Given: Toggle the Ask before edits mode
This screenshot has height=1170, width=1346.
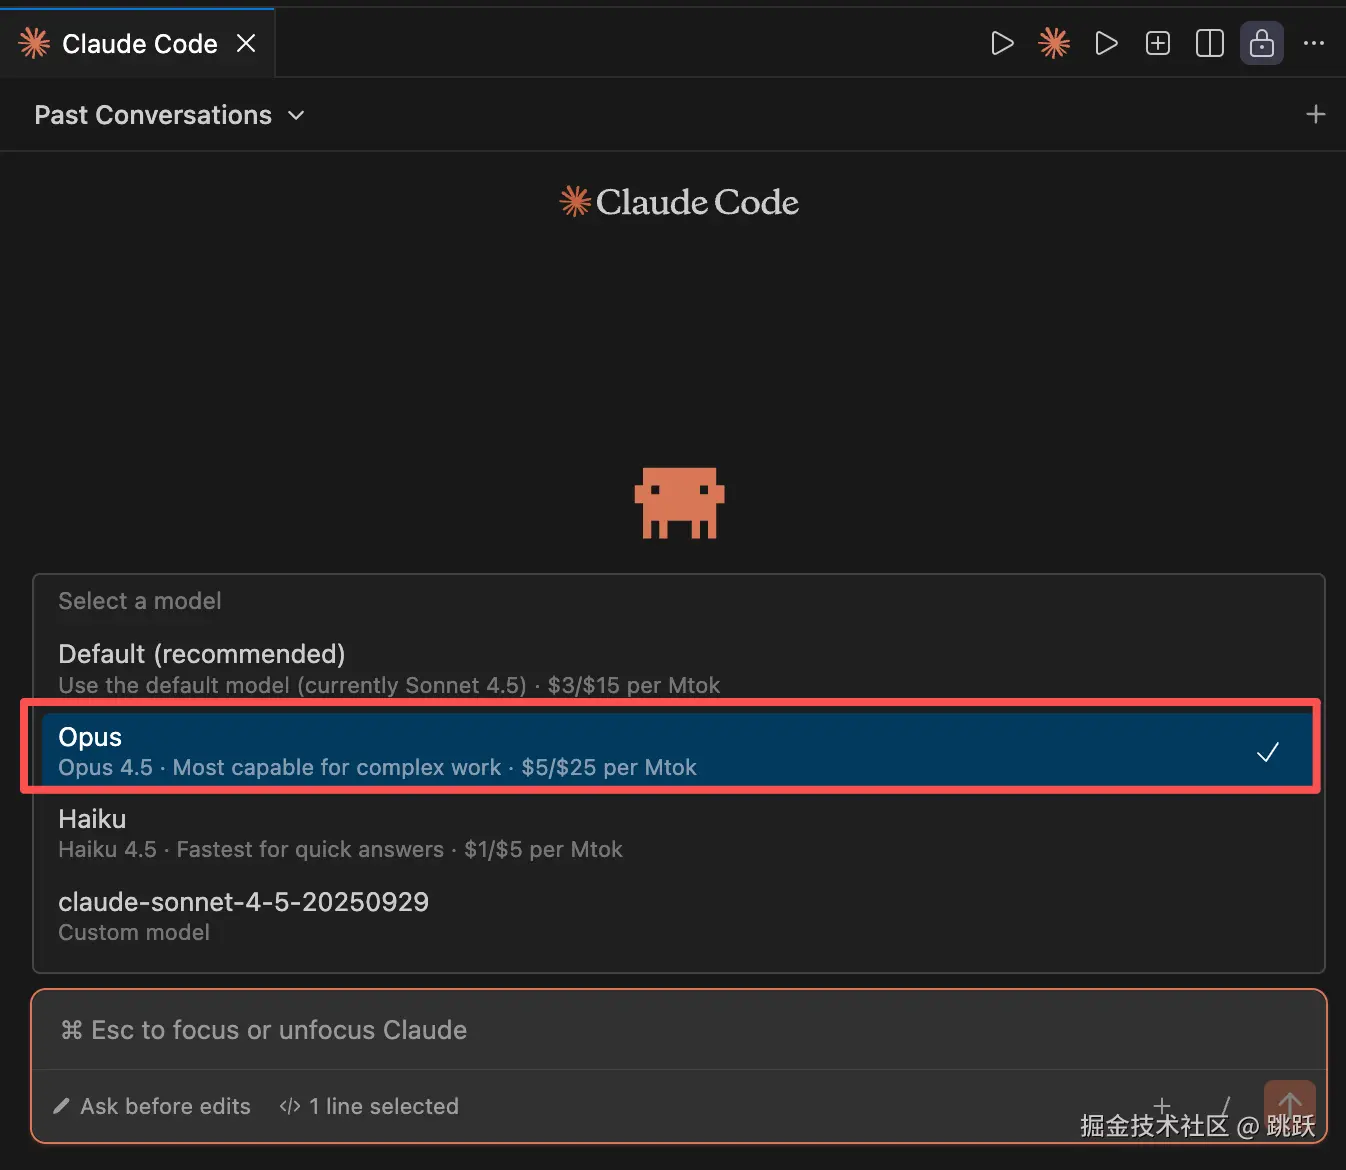Looking at the screenshot, I should [x=153, y=1106].
